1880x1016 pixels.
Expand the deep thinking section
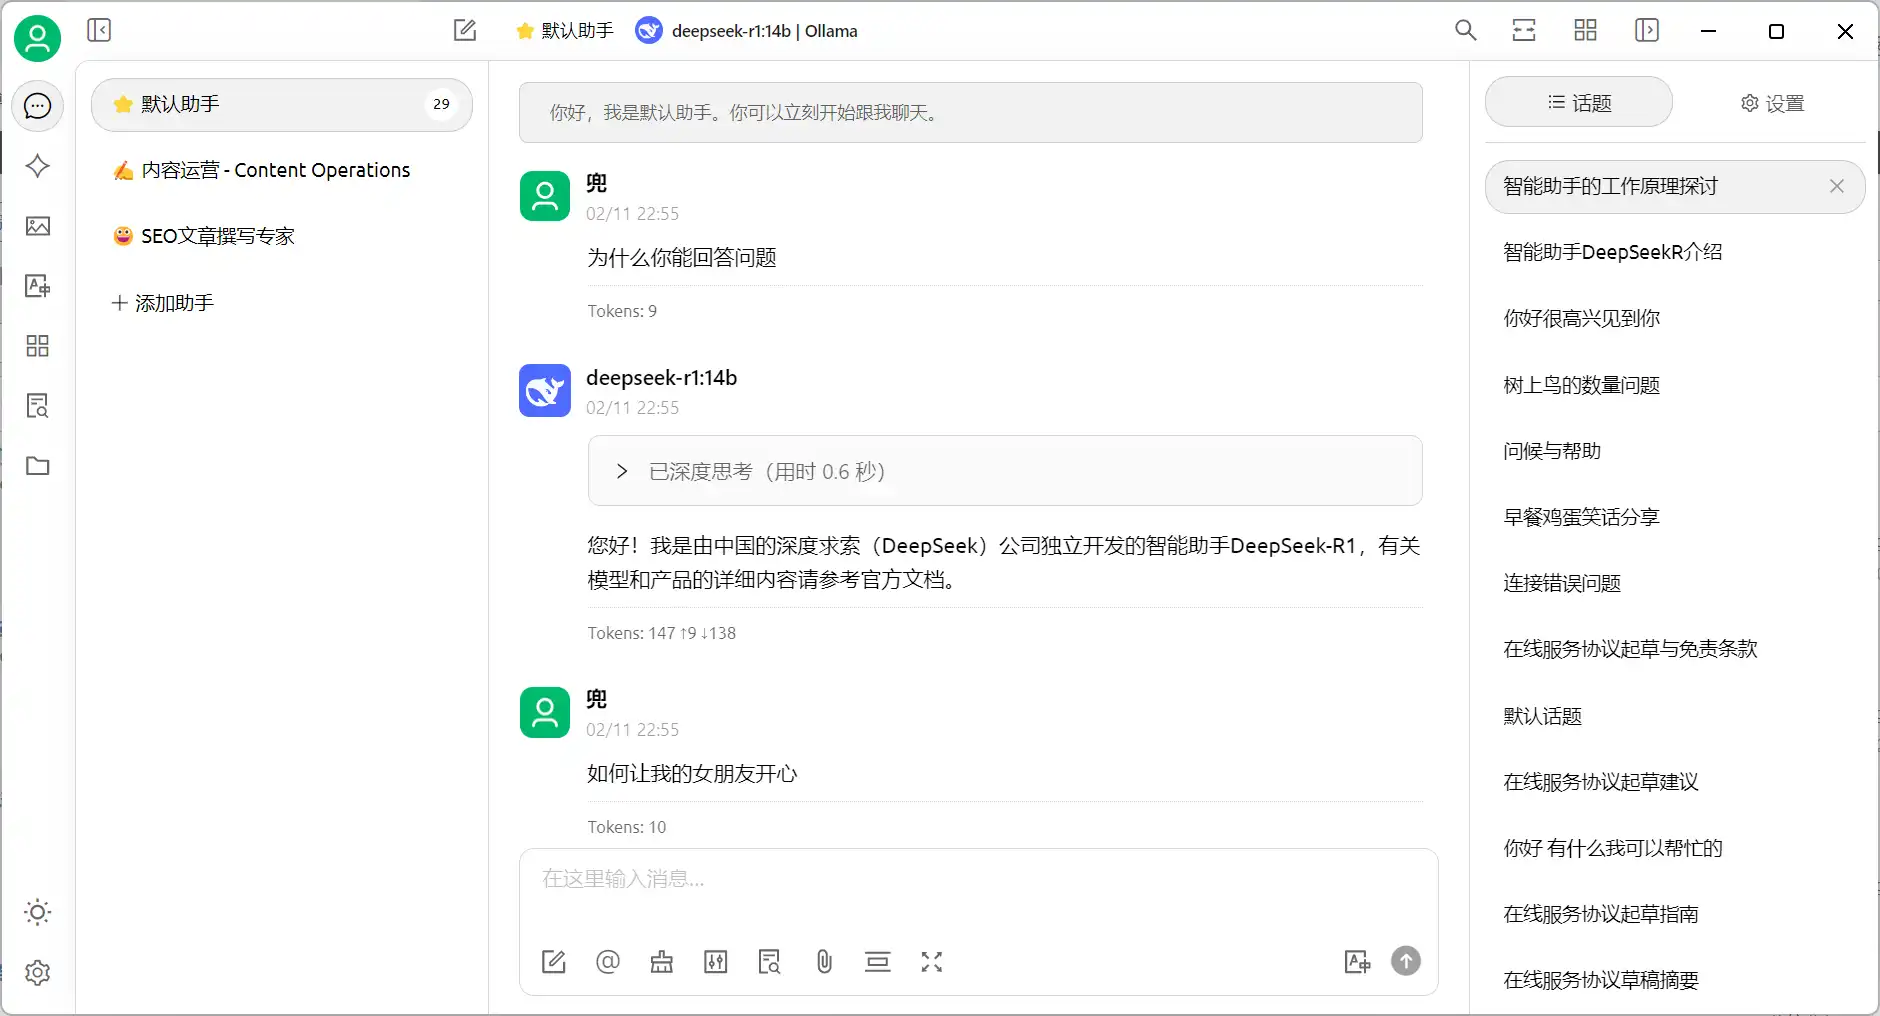pyautogui.click(x=1005, y=471)
